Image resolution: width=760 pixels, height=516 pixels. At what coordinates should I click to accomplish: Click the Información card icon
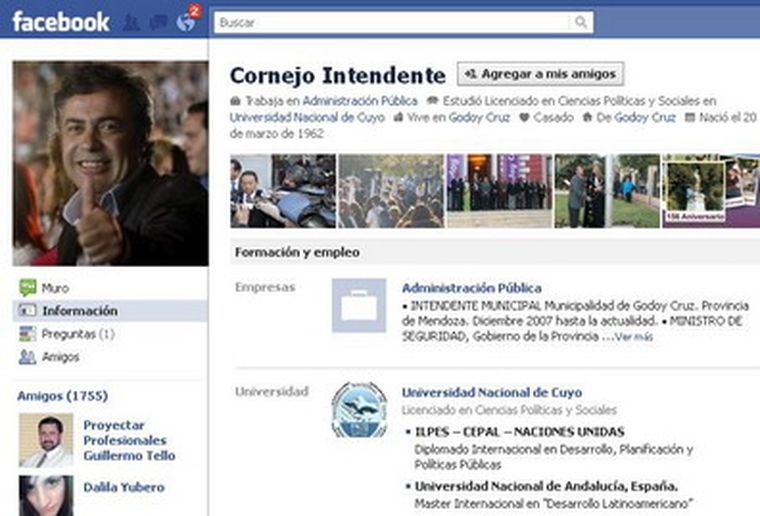click(x=27, y=311)
